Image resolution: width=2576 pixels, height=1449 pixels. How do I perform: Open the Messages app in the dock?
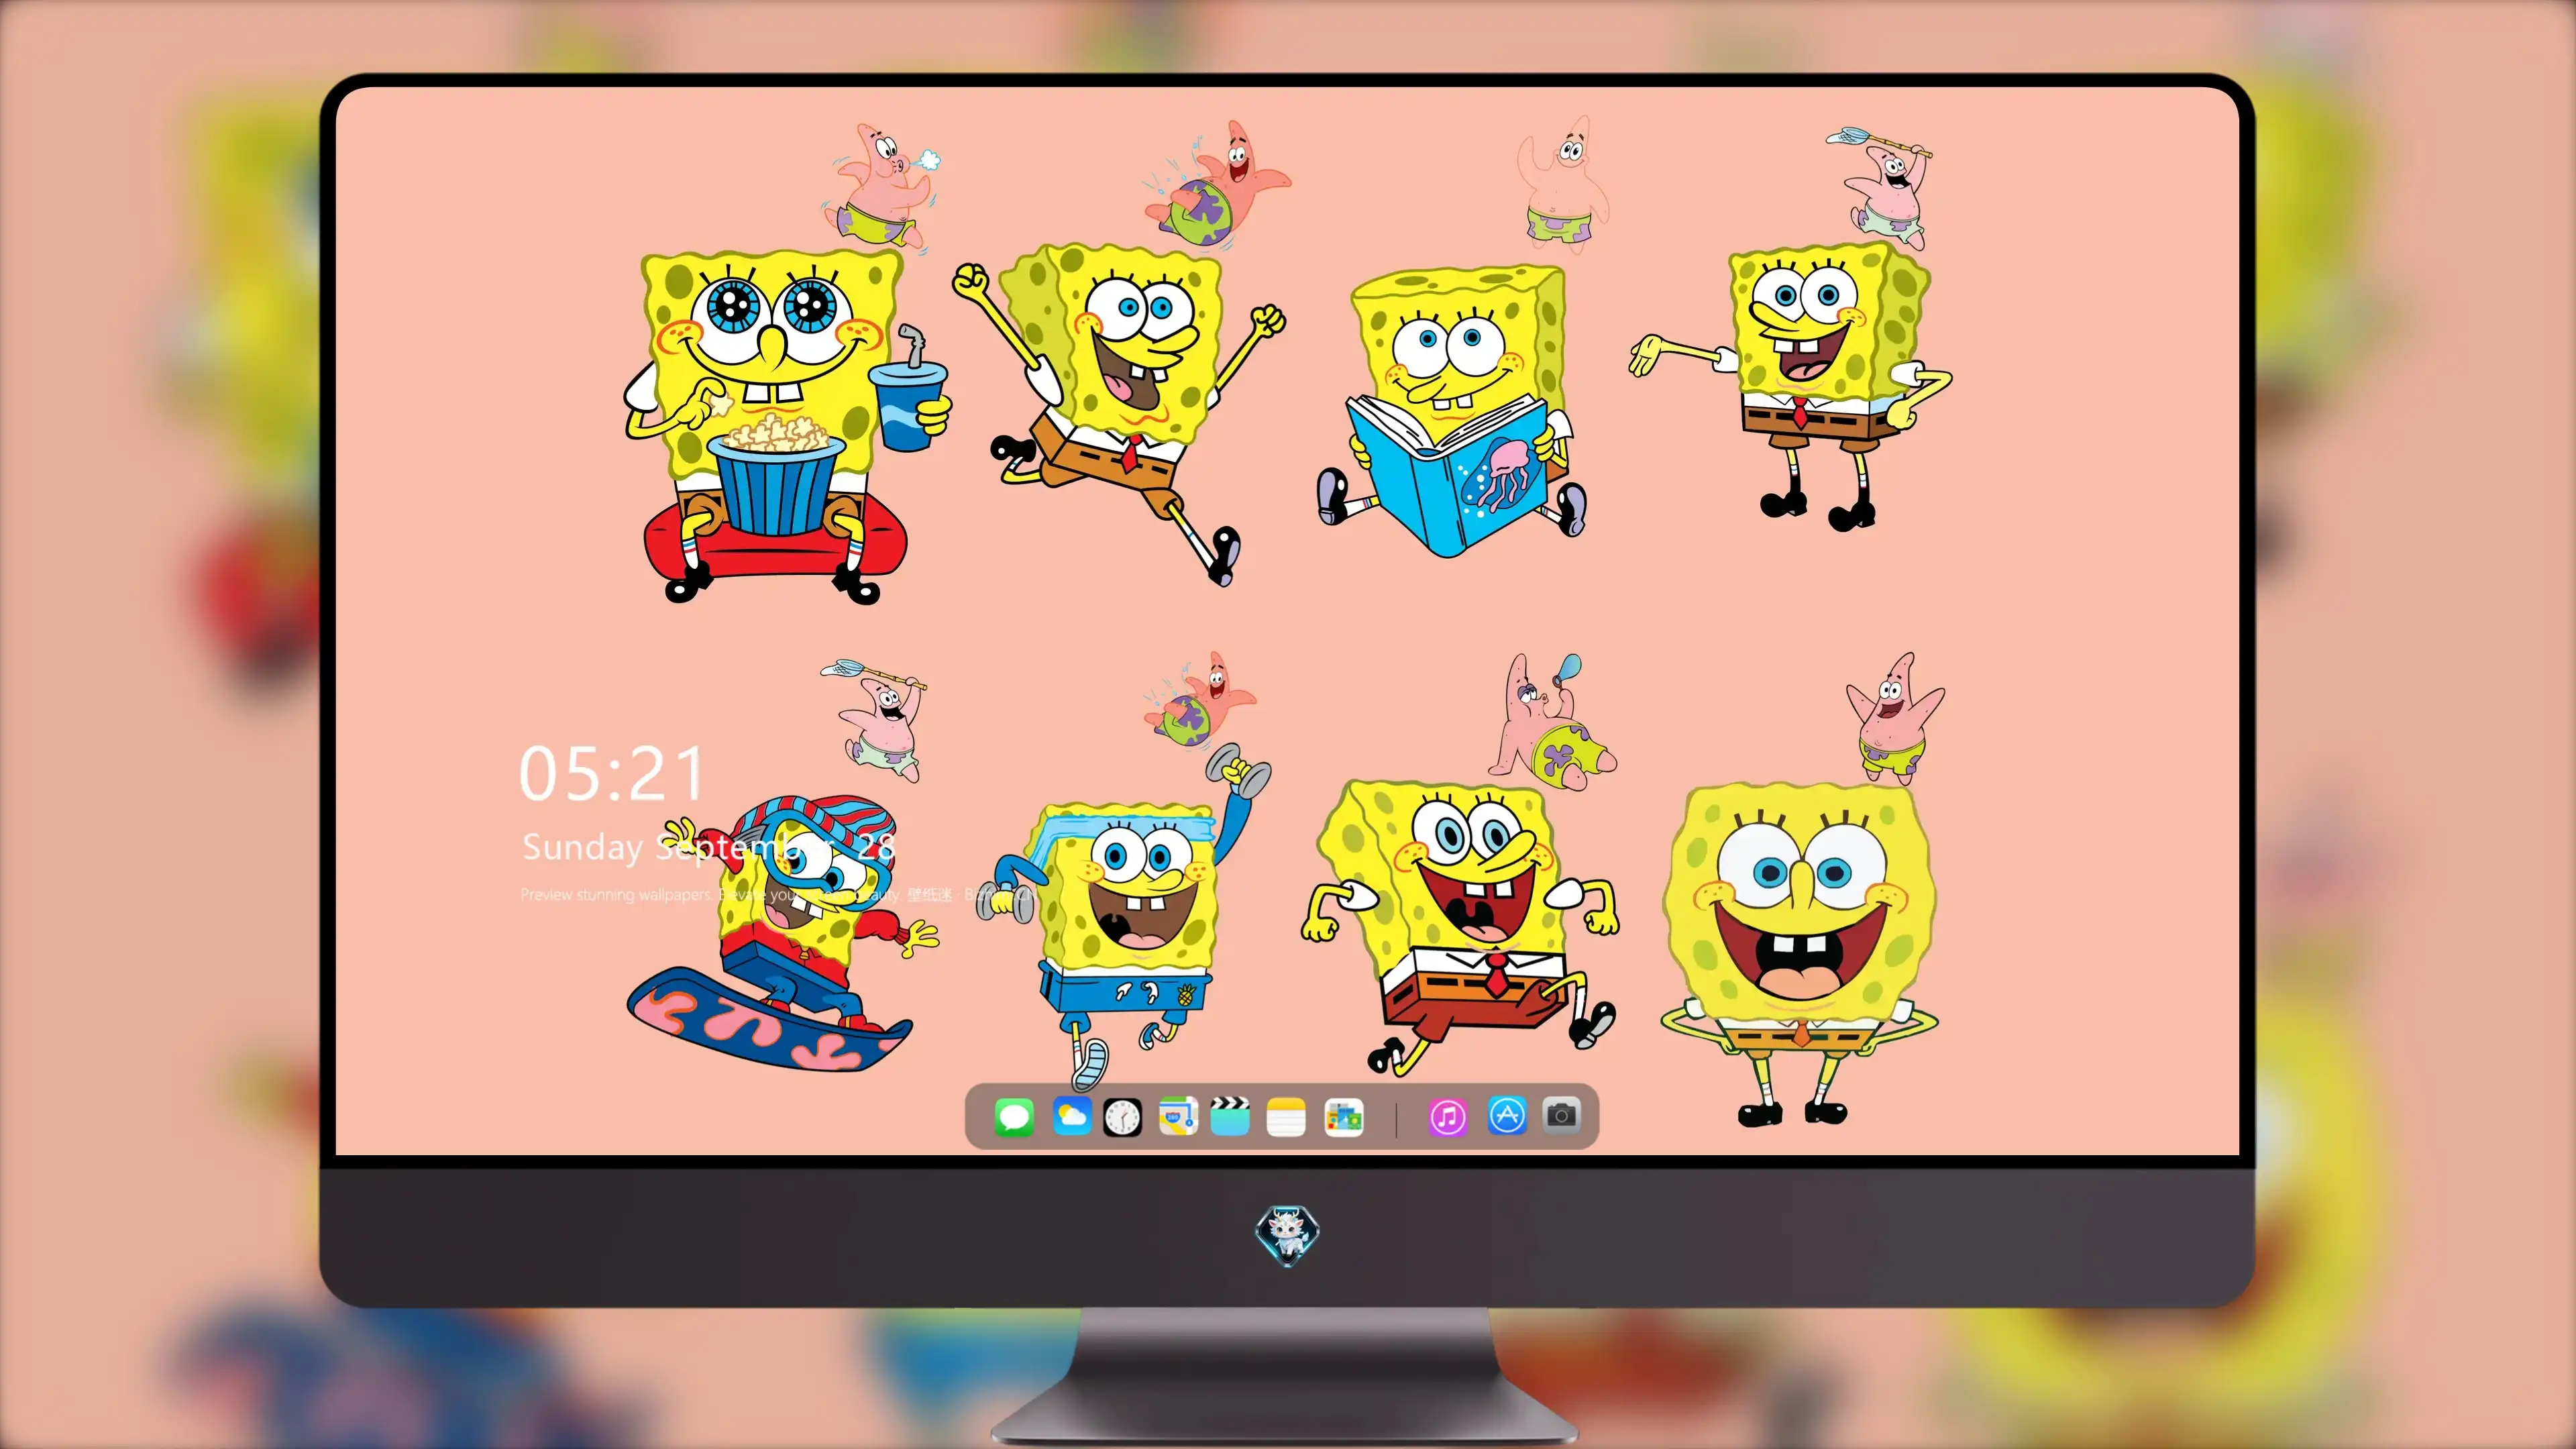pos(1014,1116)
